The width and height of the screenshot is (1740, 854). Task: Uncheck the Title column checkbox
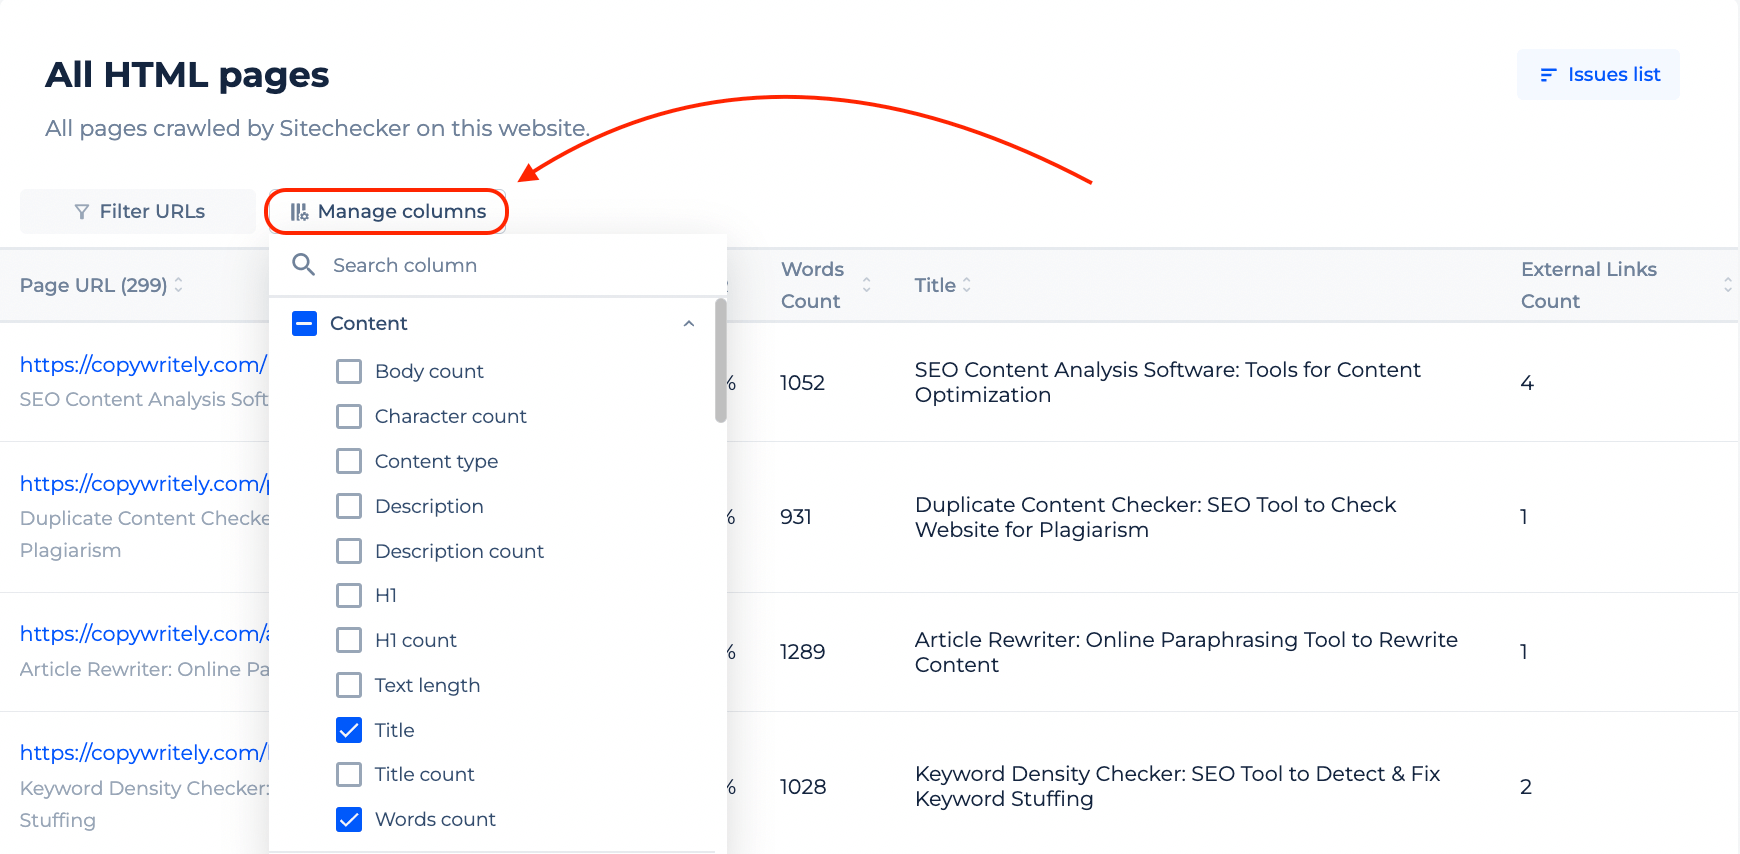tap(349, 730)
